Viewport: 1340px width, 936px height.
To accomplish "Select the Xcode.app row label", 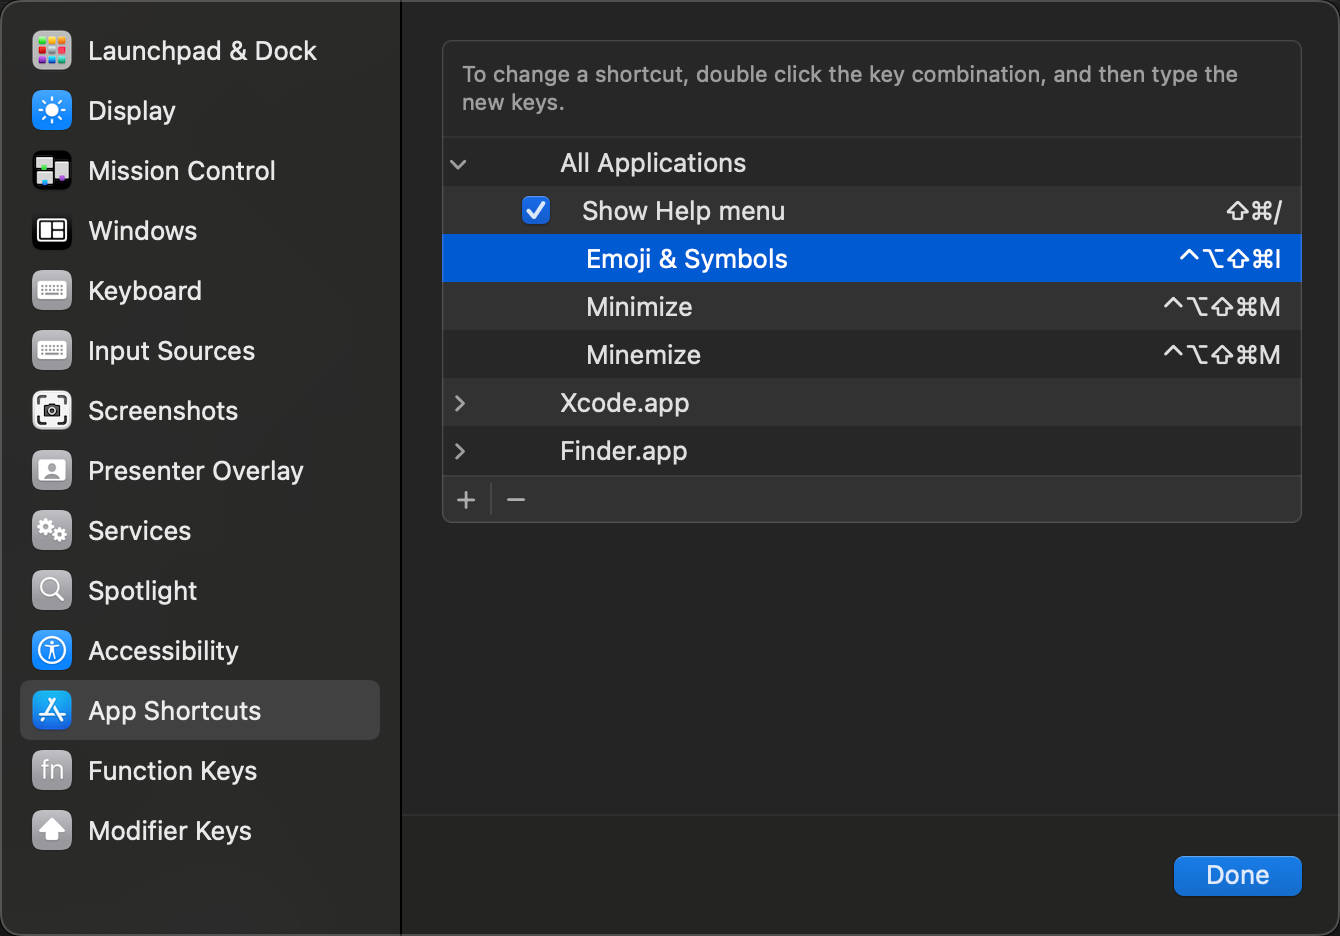I will [x=625, y=403].
